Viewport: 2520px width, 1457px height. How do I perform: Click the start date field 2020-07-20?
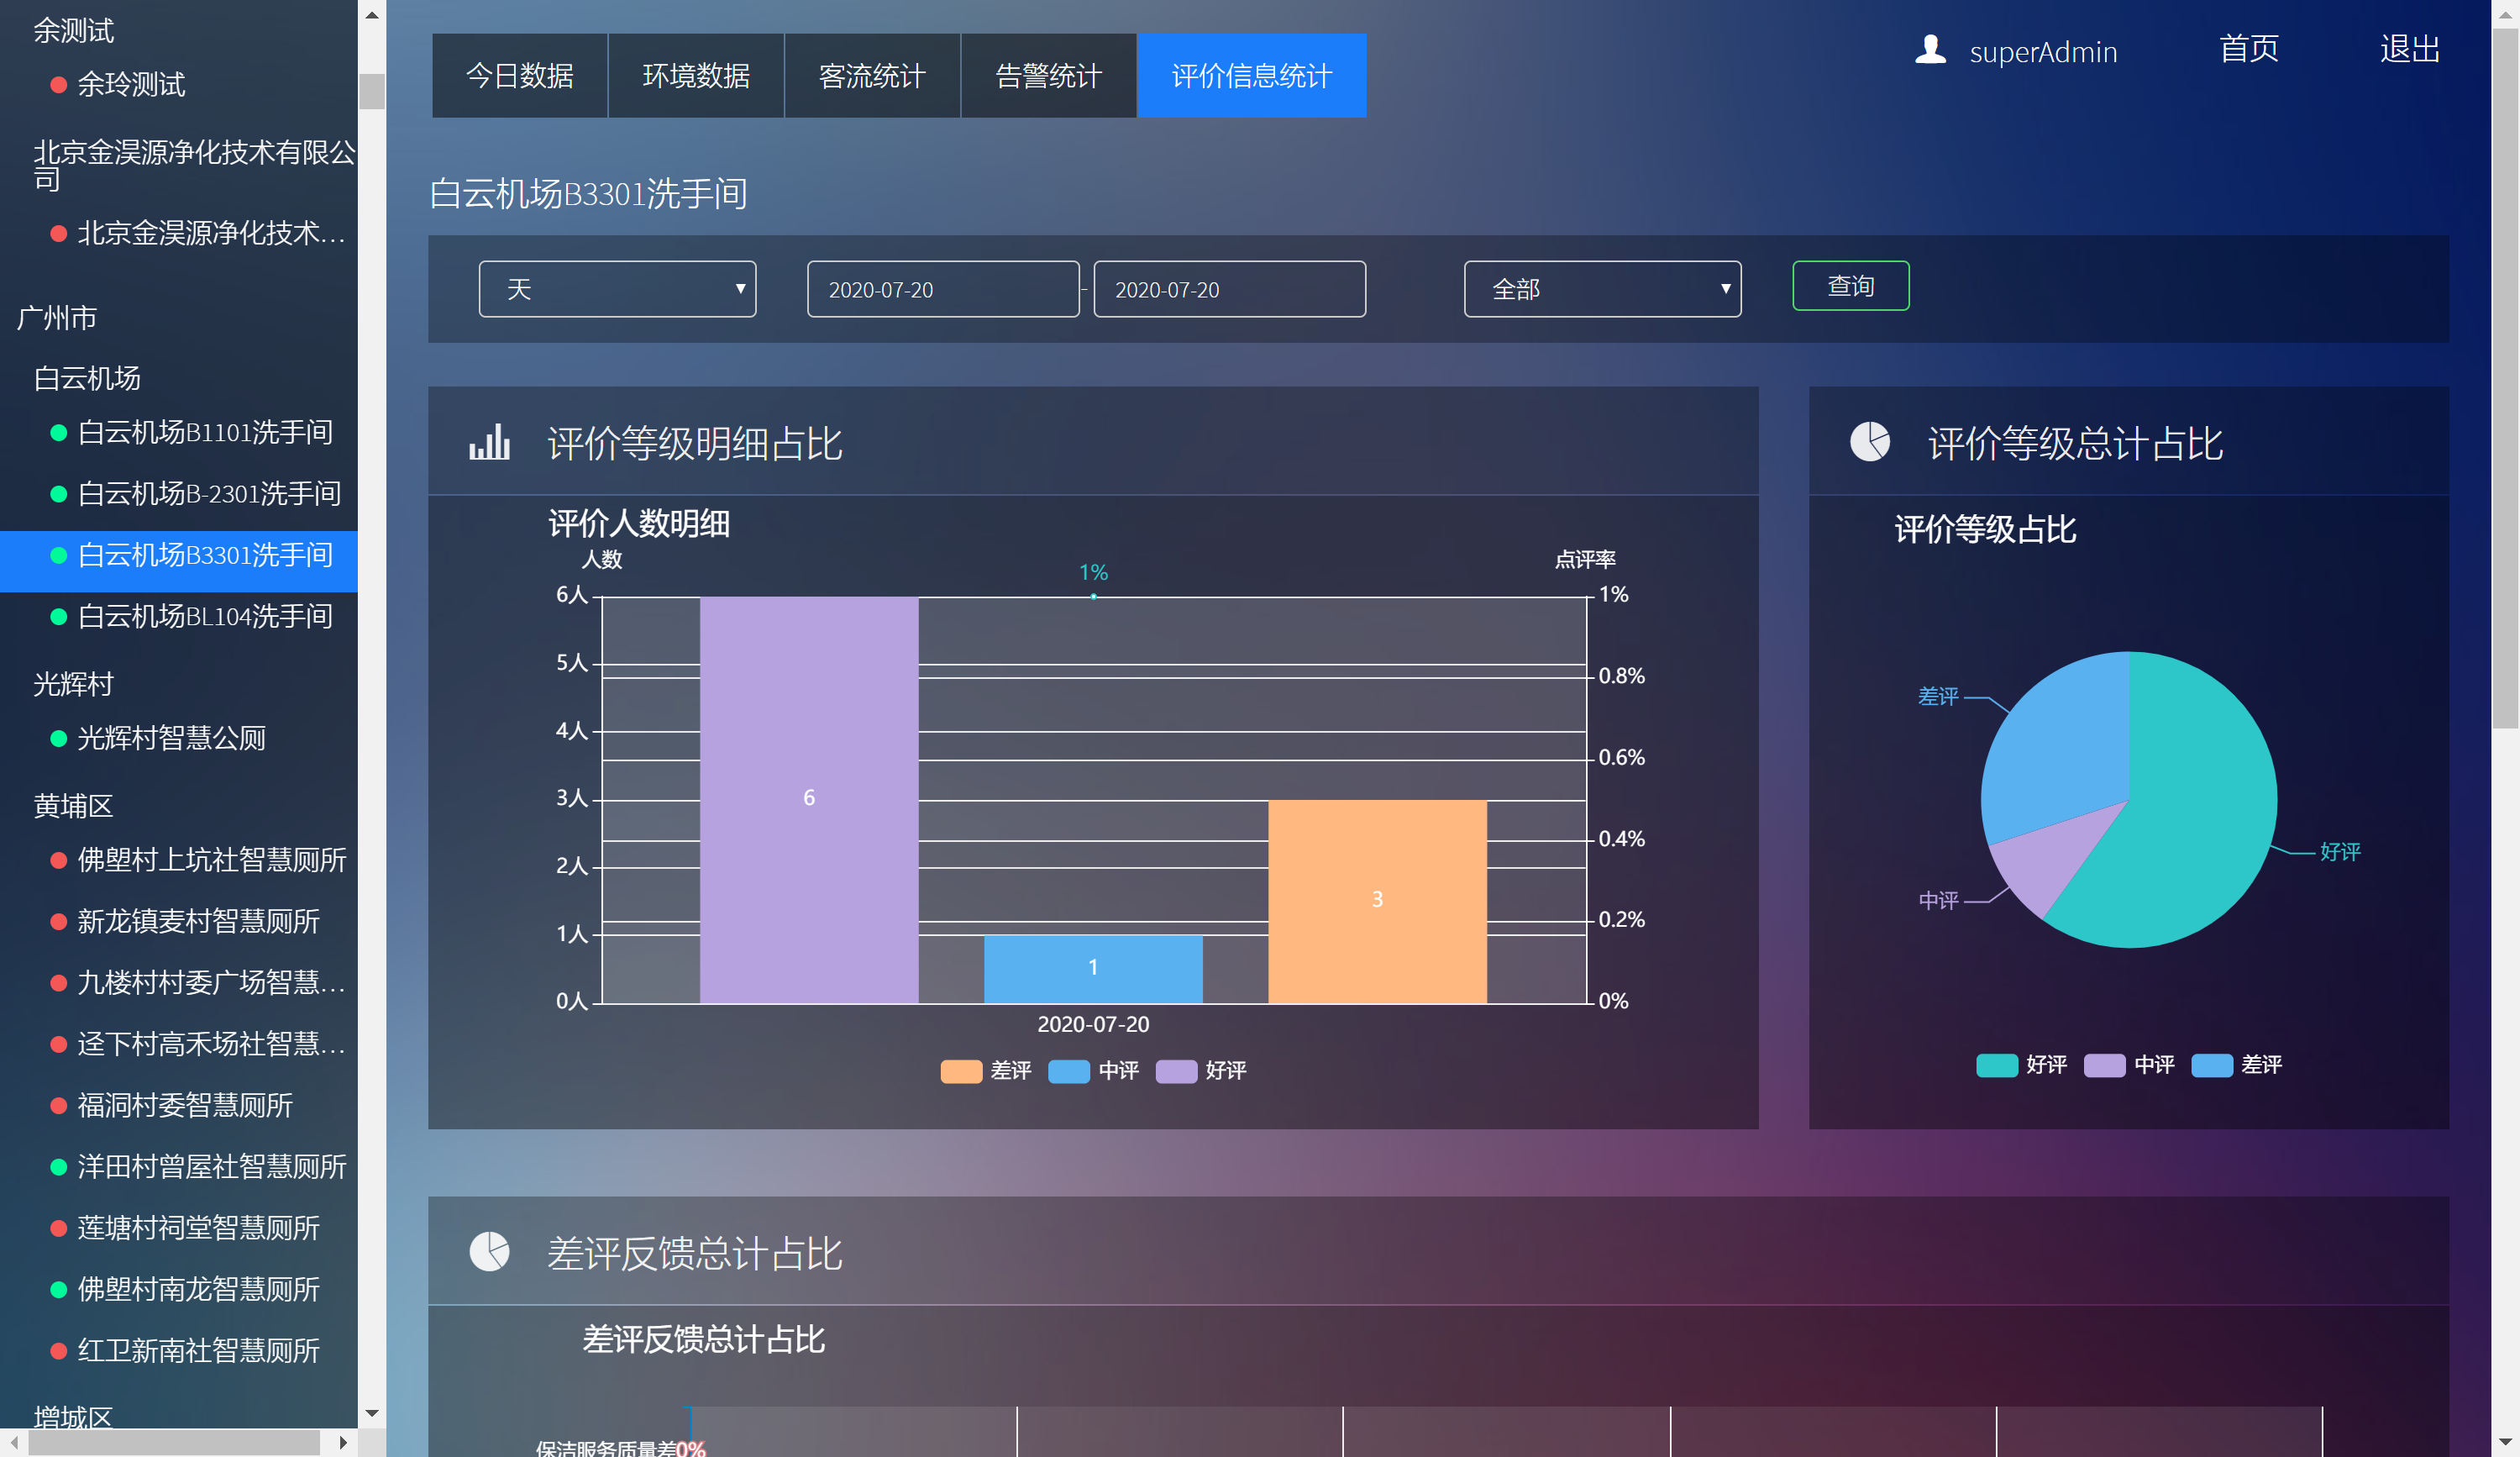(942, 289)
